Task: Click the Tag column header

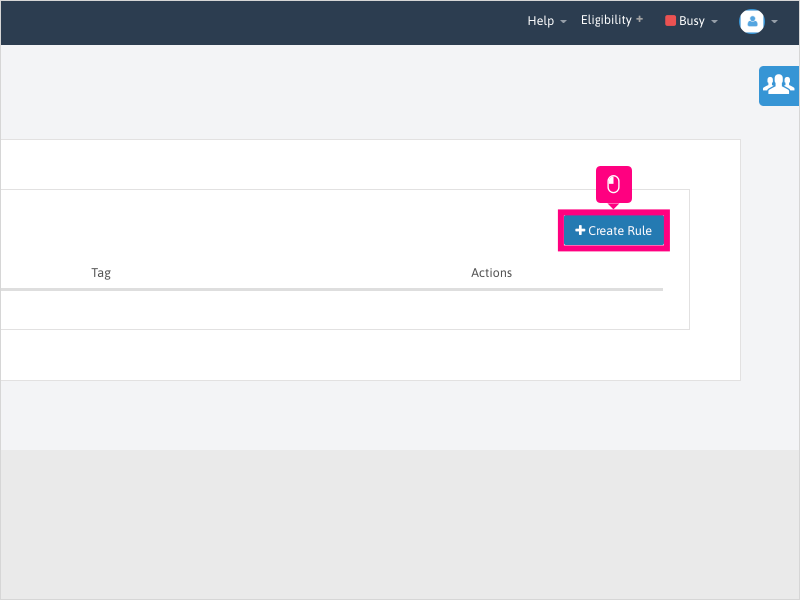Action: pyautogui.click(x=101, y=273)
